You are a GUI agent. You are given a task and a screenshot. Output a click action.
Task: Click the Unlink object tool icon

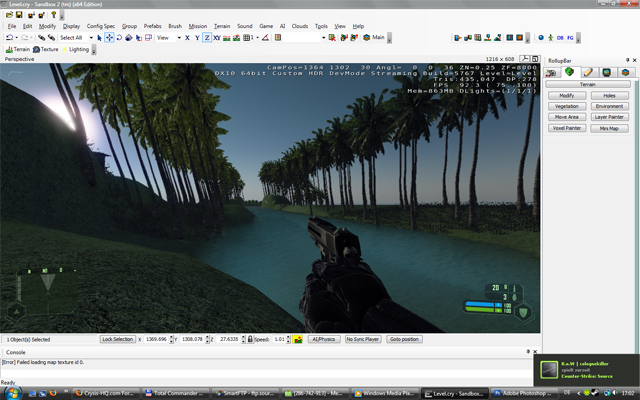[x=51, y=38]
